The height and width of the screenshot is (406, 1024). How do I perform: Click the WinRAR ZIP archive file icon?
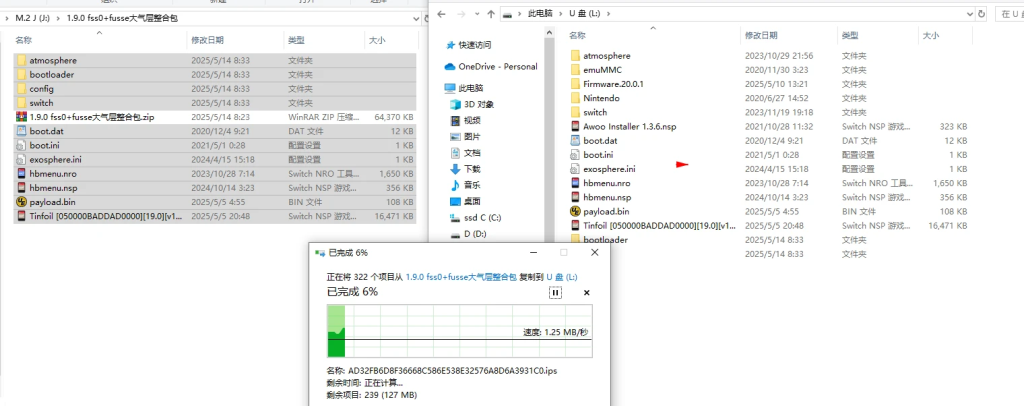pyautogui.click(x=22, y=117)
